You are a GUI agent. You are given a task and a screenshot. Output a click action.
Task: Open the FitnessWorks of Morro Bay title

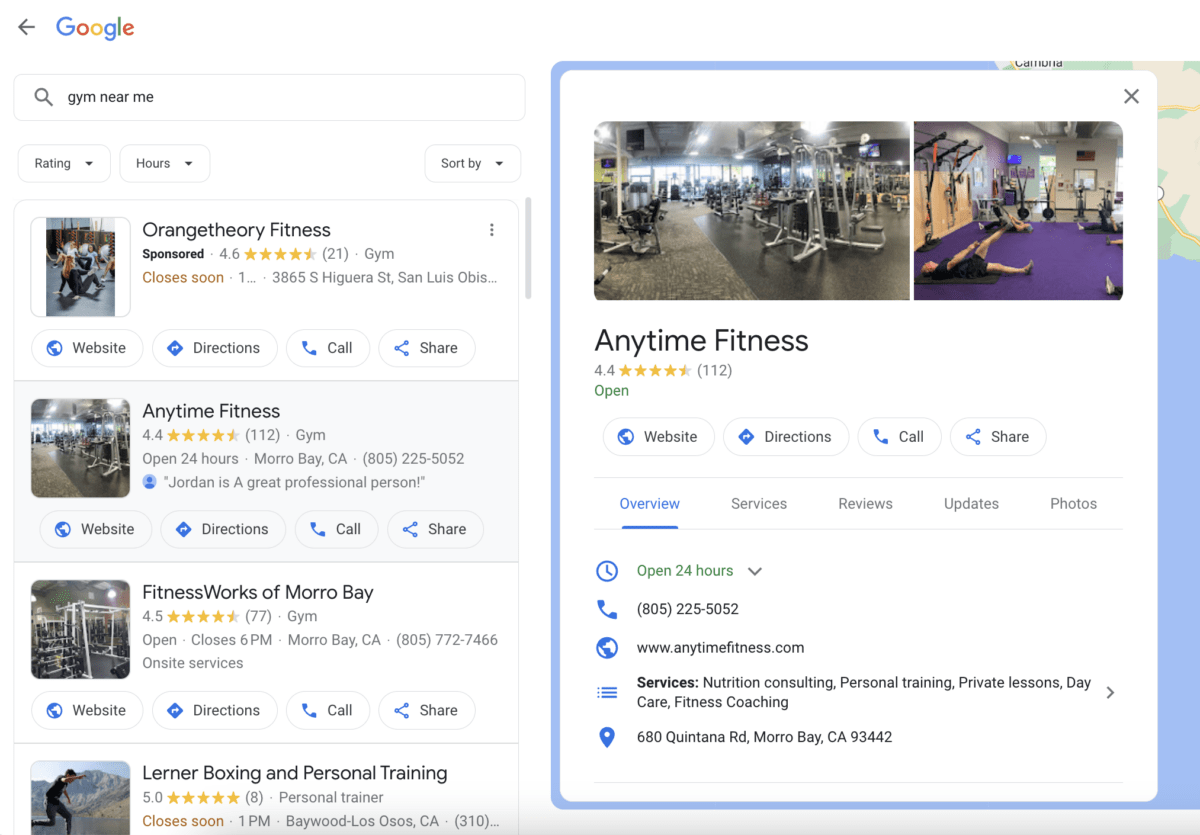pos(258,592)
